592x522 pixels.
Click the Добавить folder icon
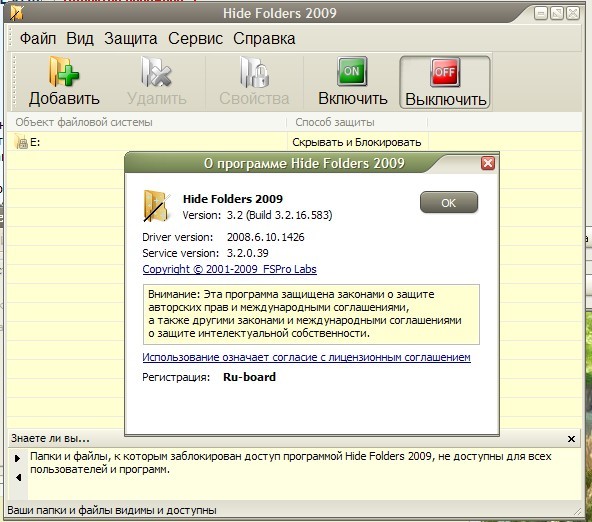tap(64, 71)
